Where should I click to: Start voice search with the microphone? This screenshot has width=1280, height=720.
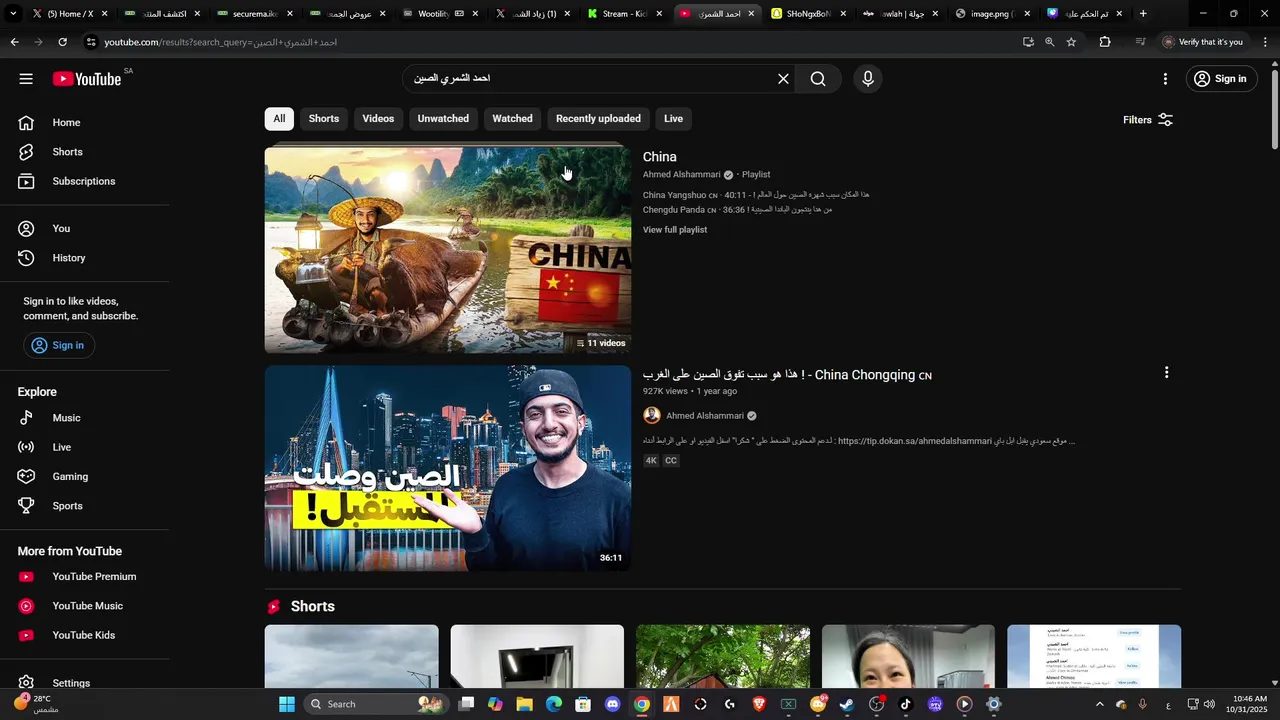click(867, 79)
